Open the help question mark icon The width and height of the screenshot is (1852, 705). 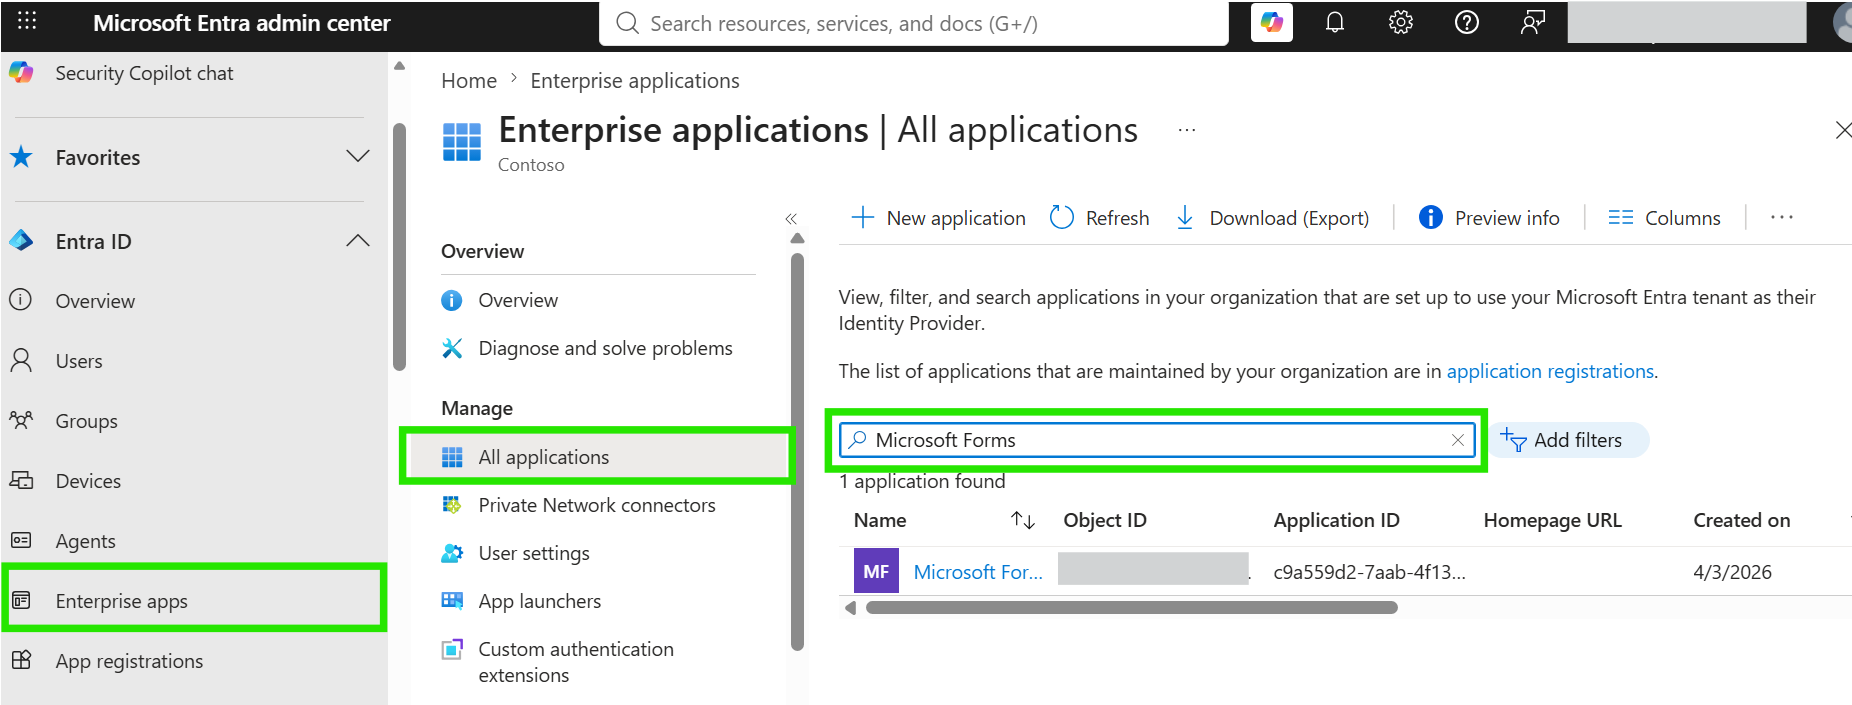pos(1467,22)
